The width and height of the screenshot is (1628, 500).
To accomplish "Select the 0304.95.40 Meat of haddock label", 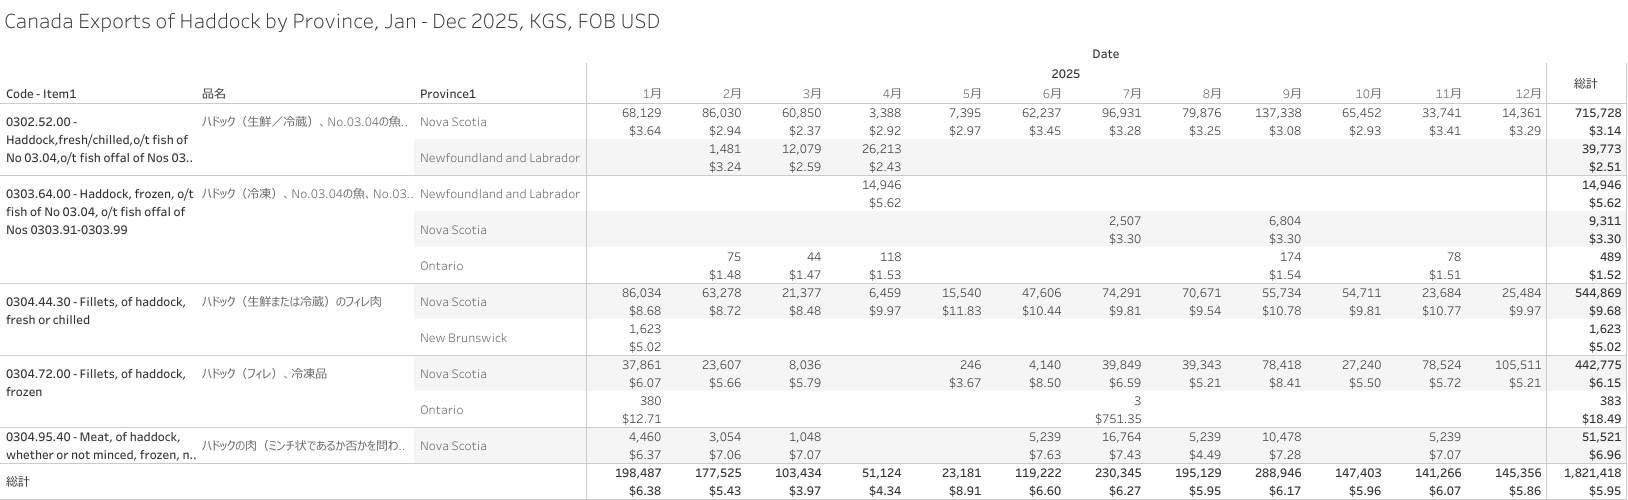I will click(98, 446).
